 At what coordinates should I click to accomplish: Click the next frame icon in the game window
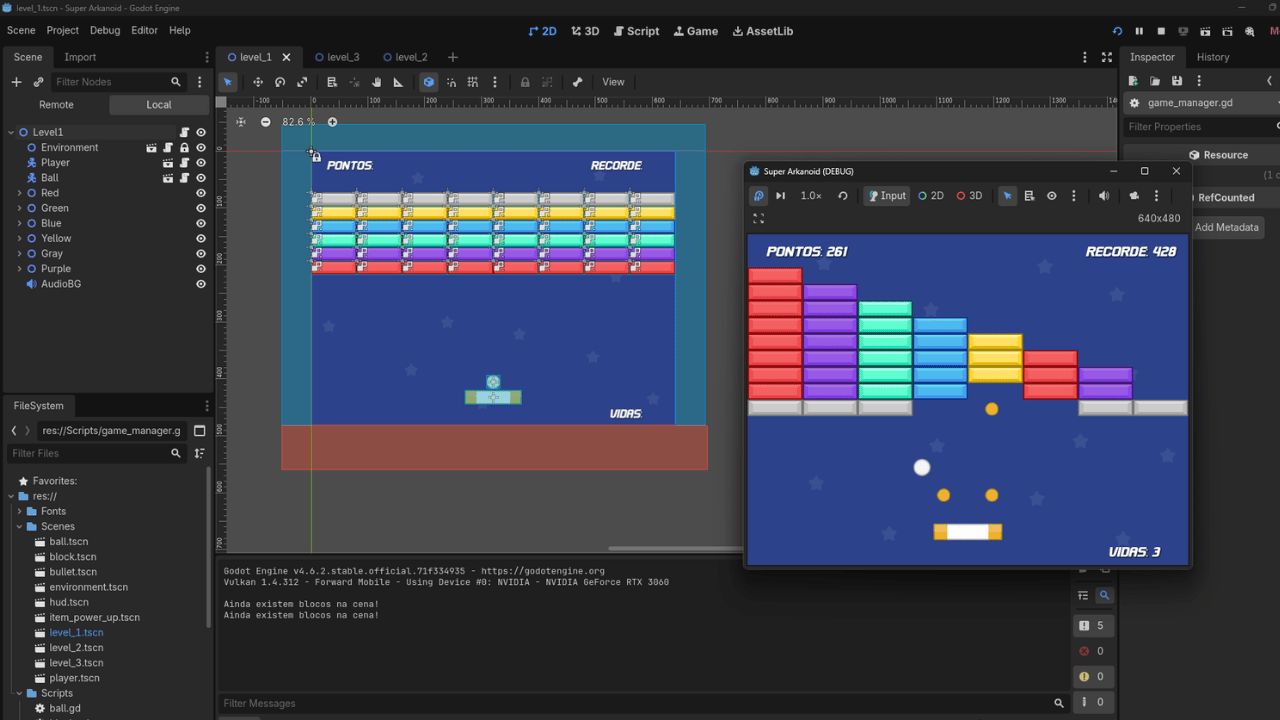point(781,196)
